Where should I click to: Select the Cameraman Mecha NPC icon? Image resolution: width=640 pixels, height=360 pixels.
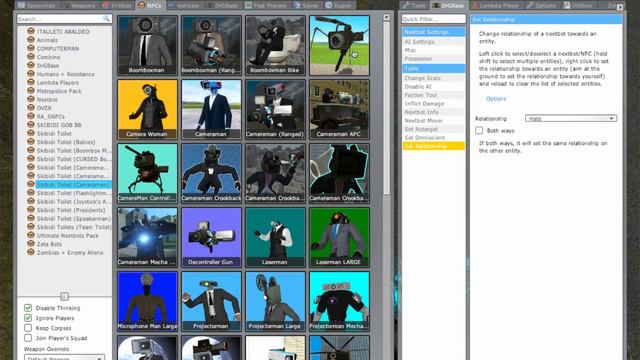147,238
